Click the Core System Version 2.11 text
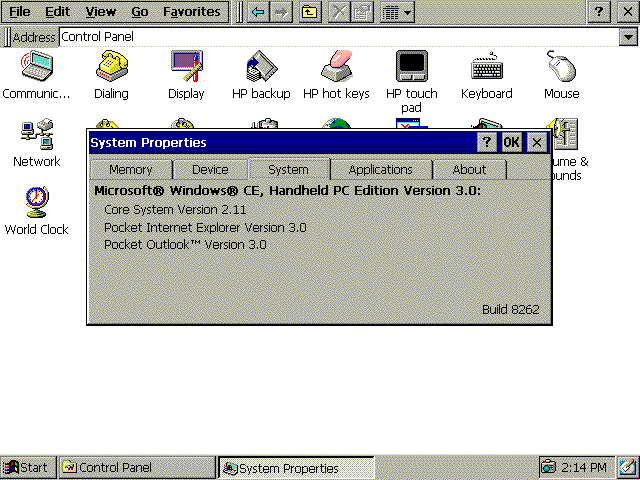 click(175, 210)
